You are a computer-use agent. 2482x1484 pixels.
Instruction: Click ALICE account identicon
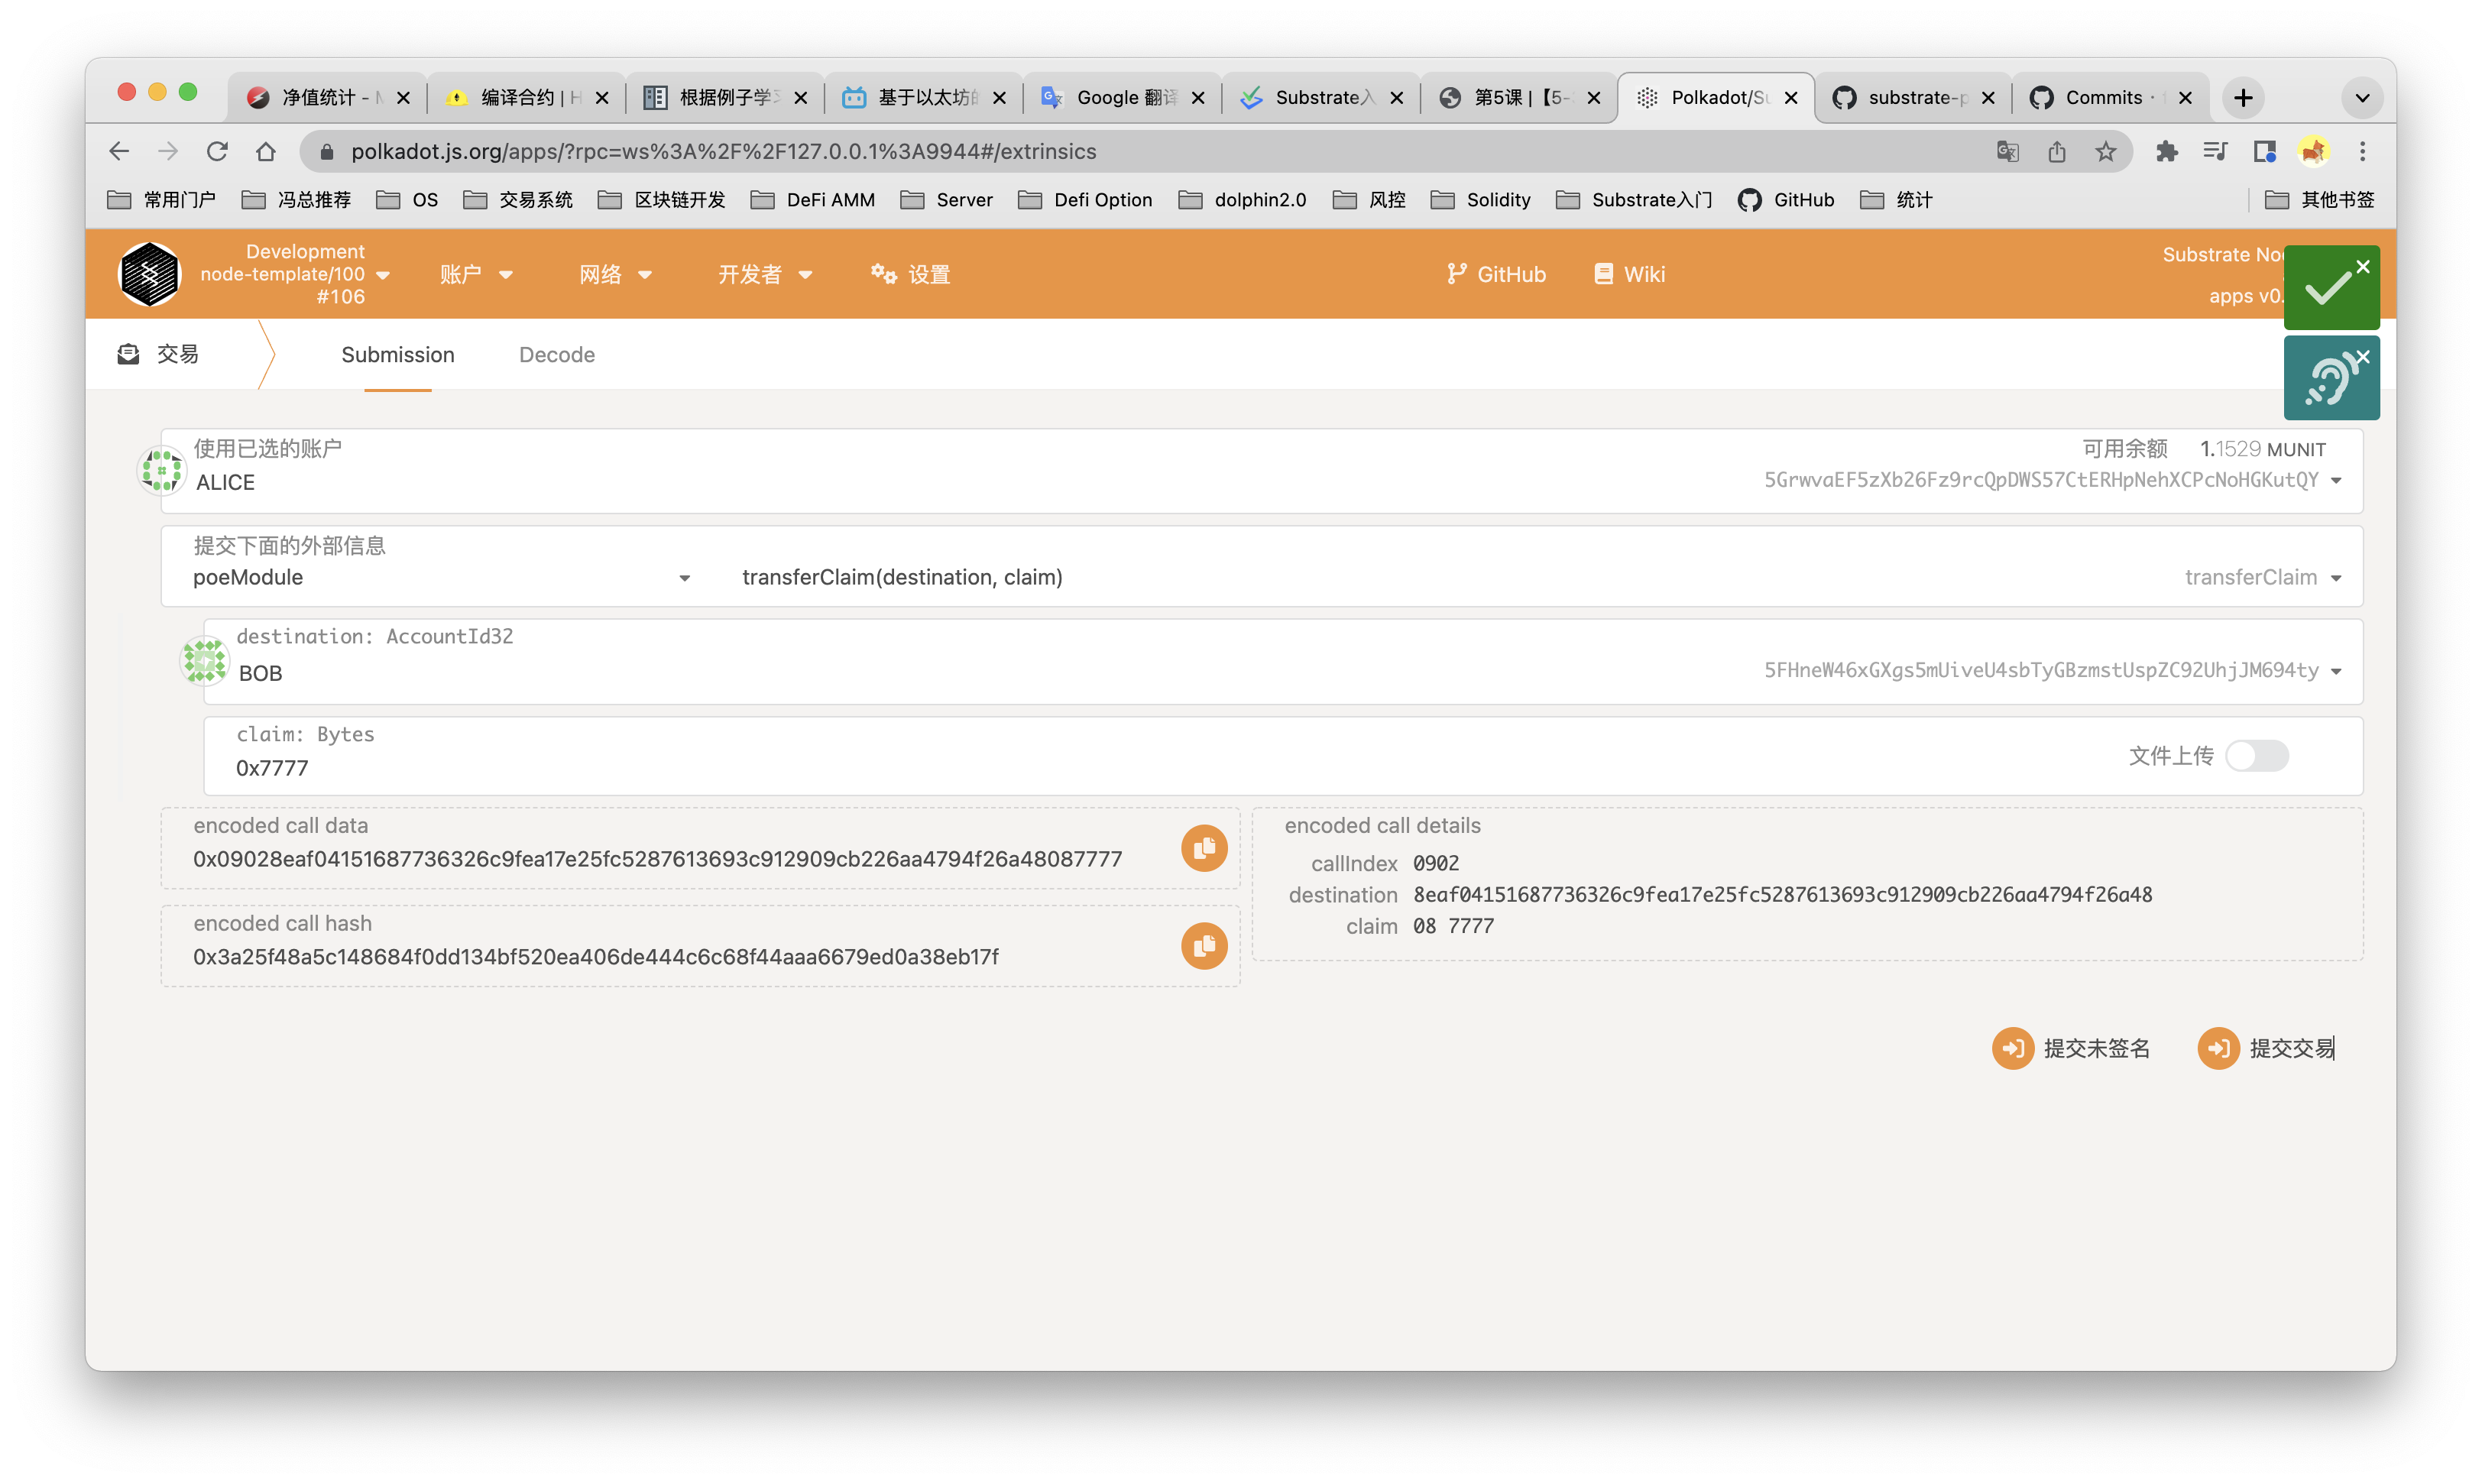point(161,469)
